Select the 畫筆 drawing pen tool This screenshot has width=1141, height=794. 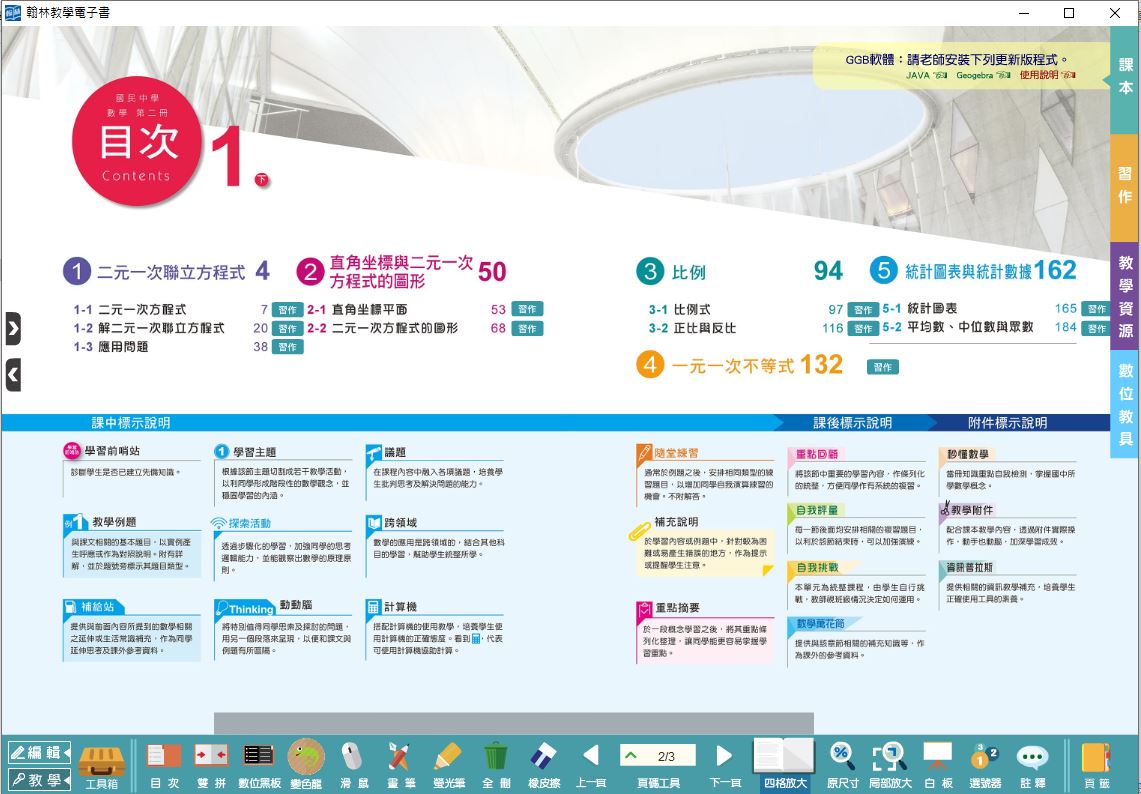click(400, 765)
